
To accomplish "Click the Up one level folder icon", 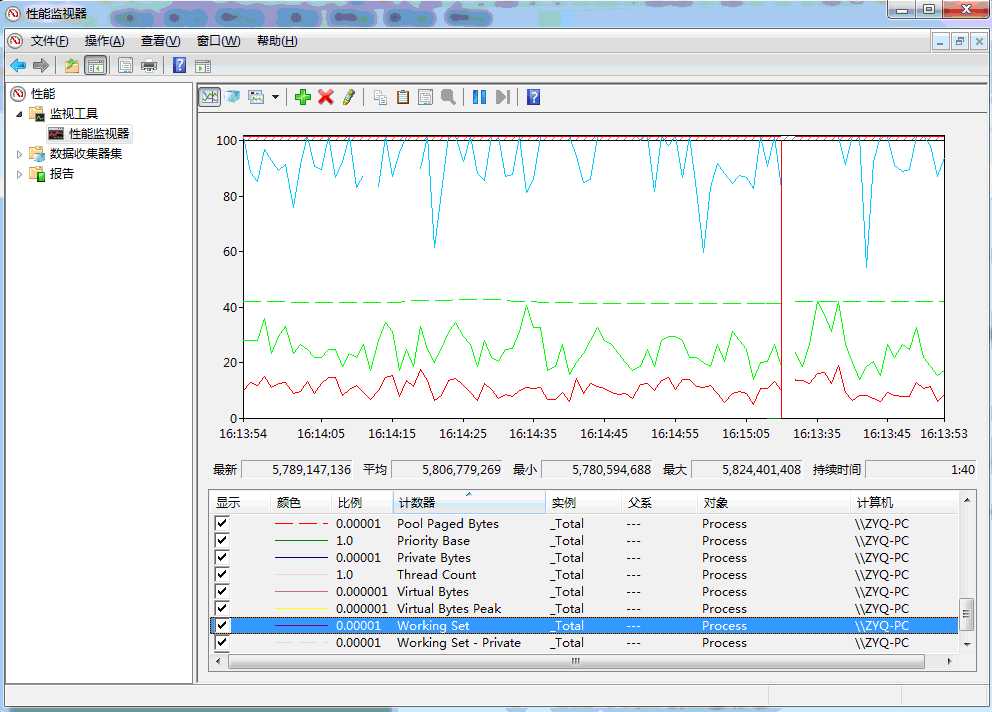I will point(71,65).
